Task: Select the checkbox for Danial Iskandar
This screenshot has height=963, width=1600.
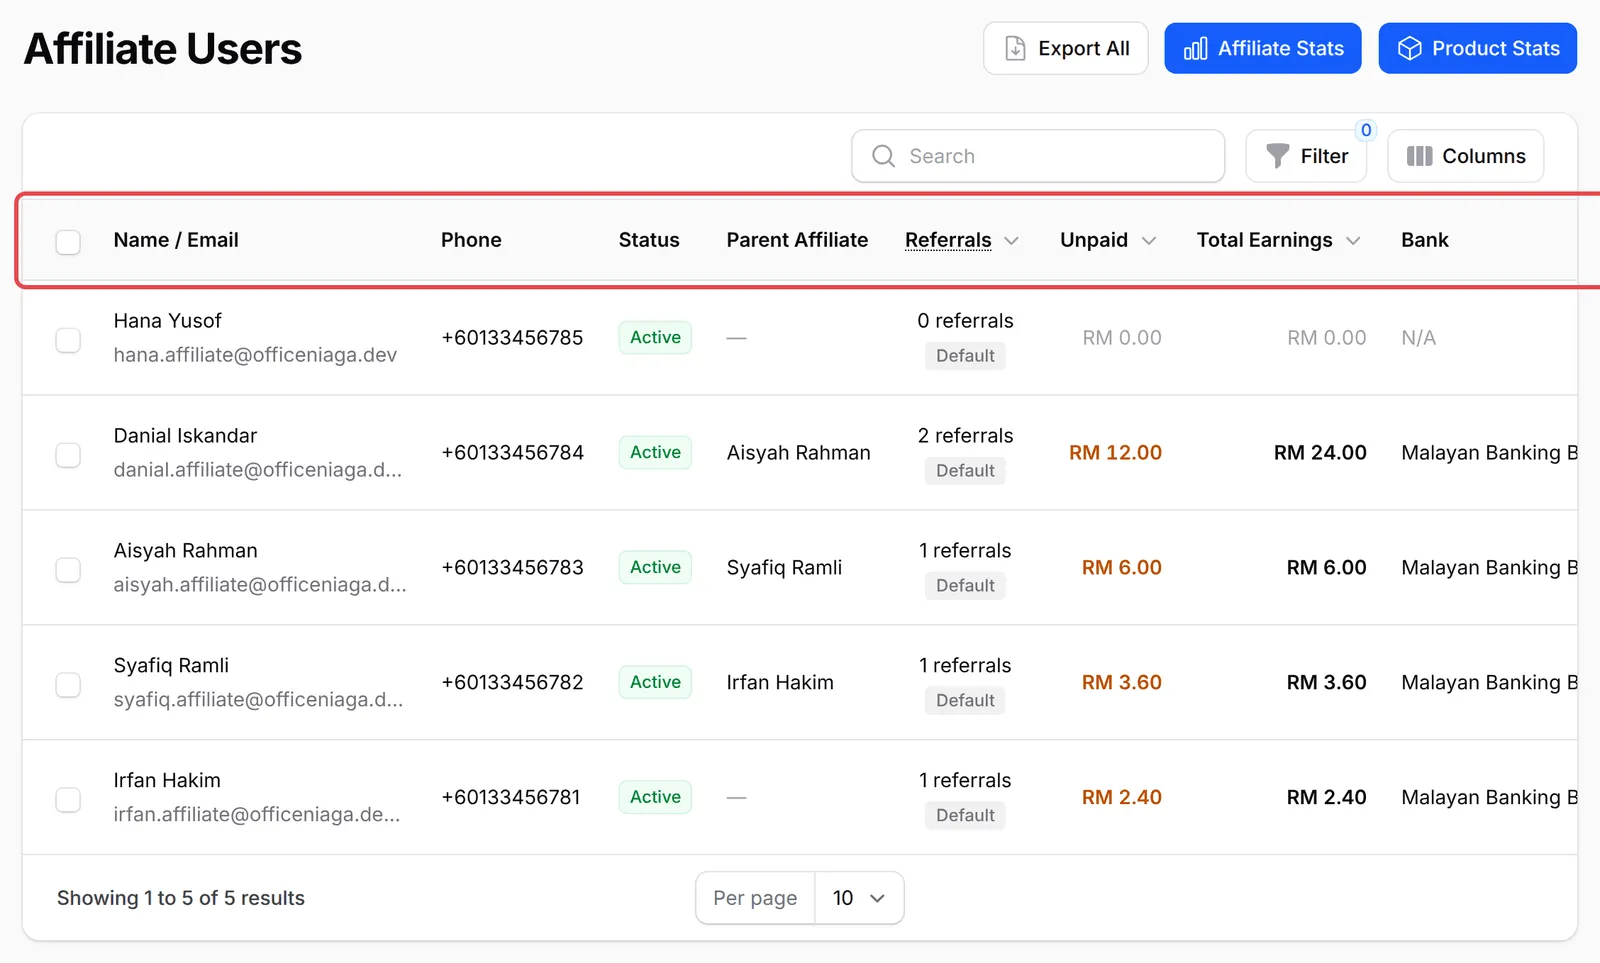Action: point(68,455)
